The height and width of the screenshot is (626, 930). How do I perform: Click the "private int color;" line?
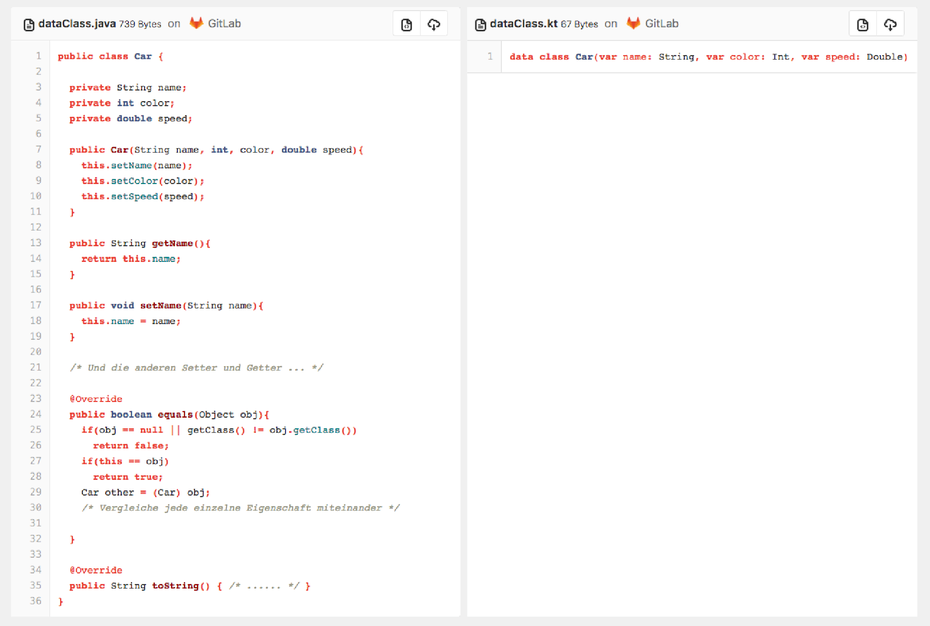click(122, 103)
